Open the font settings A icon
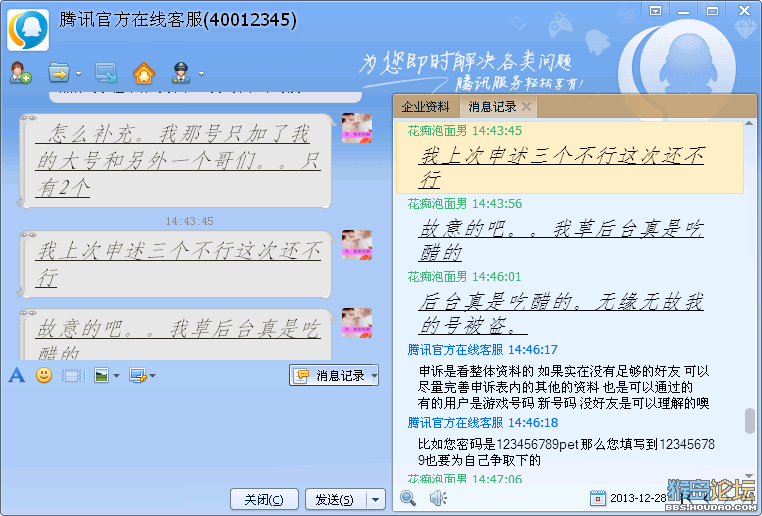This screenshot has width=762, height=516. coord(17,375)
